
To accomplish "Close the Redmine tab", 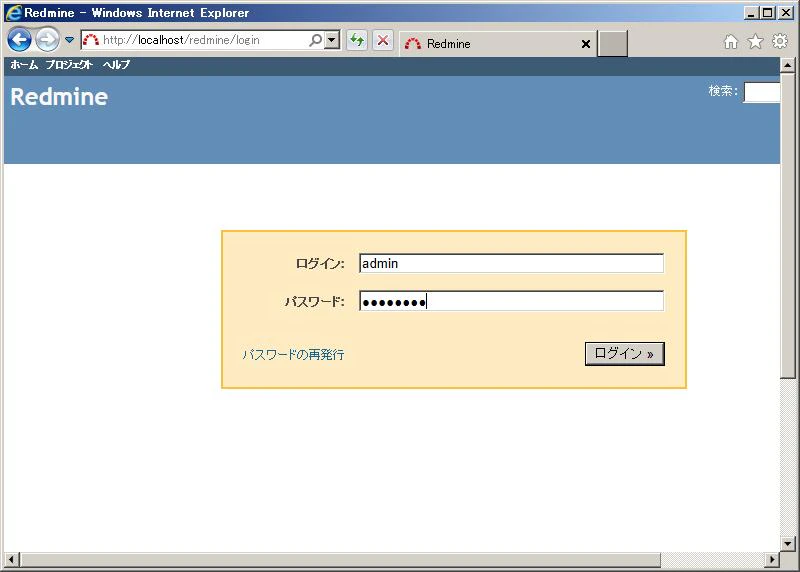I will pos(586,44).
